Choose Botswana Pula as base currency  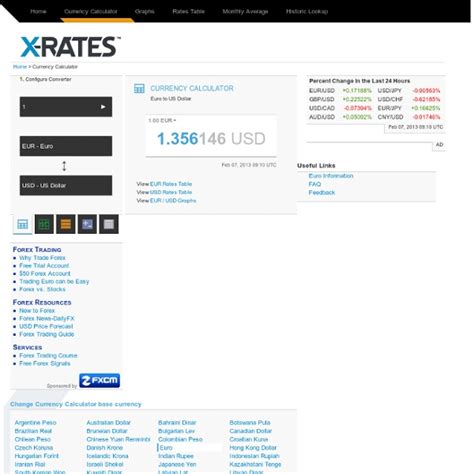pos(250,423)
